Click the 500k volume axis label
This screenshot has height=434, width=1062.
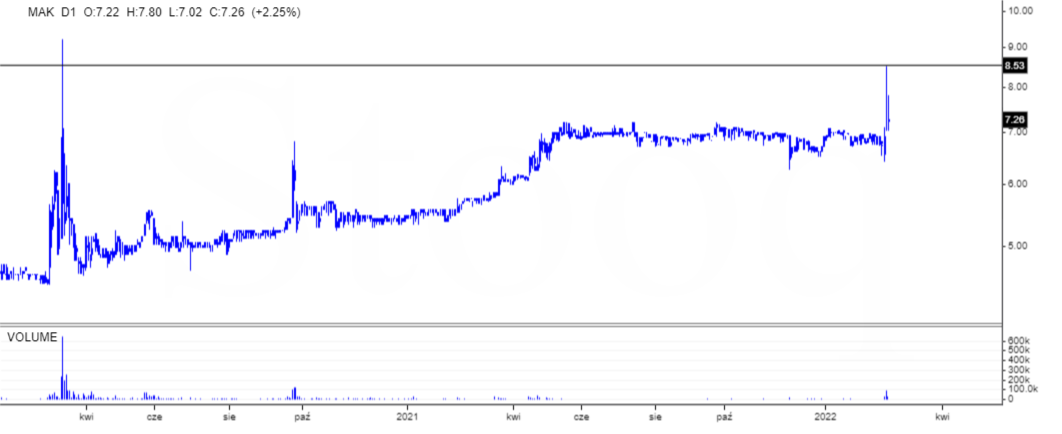(x=1019, y=349)
